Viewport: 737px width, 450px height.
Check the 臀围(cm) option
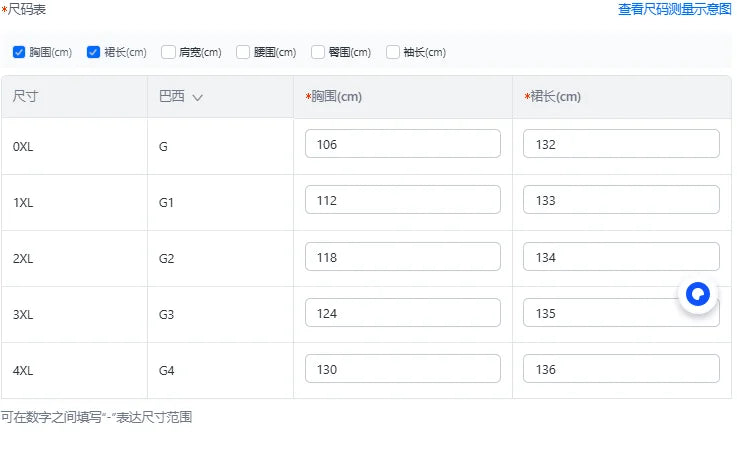pyautogui.click(x=318, y=52)
